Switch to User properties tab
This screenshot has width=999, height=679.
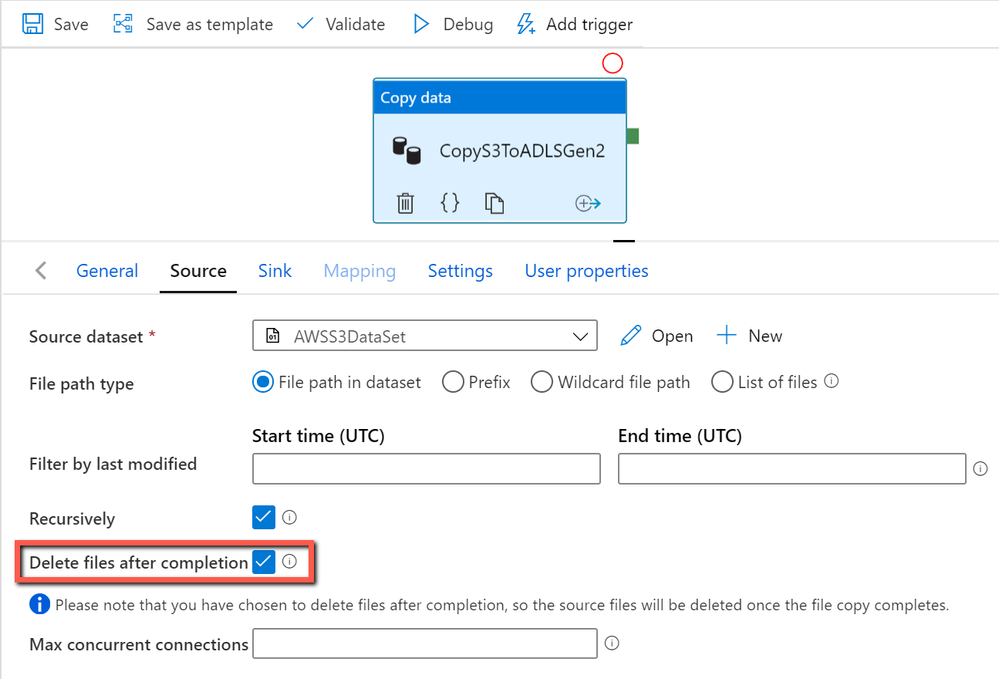click(586, 271)
